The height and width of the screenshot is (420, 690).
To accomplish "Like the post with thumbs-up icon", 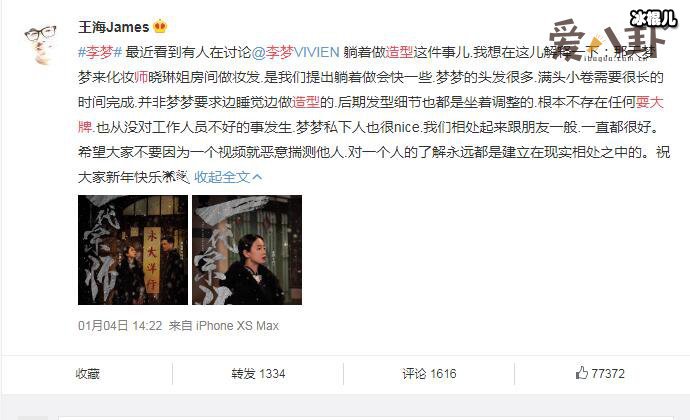I will pyautogui.click(x=581, y=373).
